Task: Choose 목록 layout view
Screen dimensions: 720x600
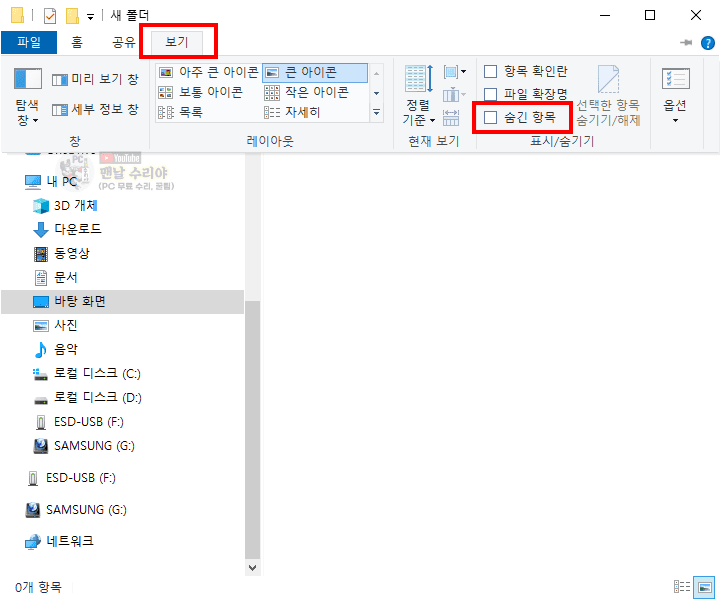Action: [180, 112]
